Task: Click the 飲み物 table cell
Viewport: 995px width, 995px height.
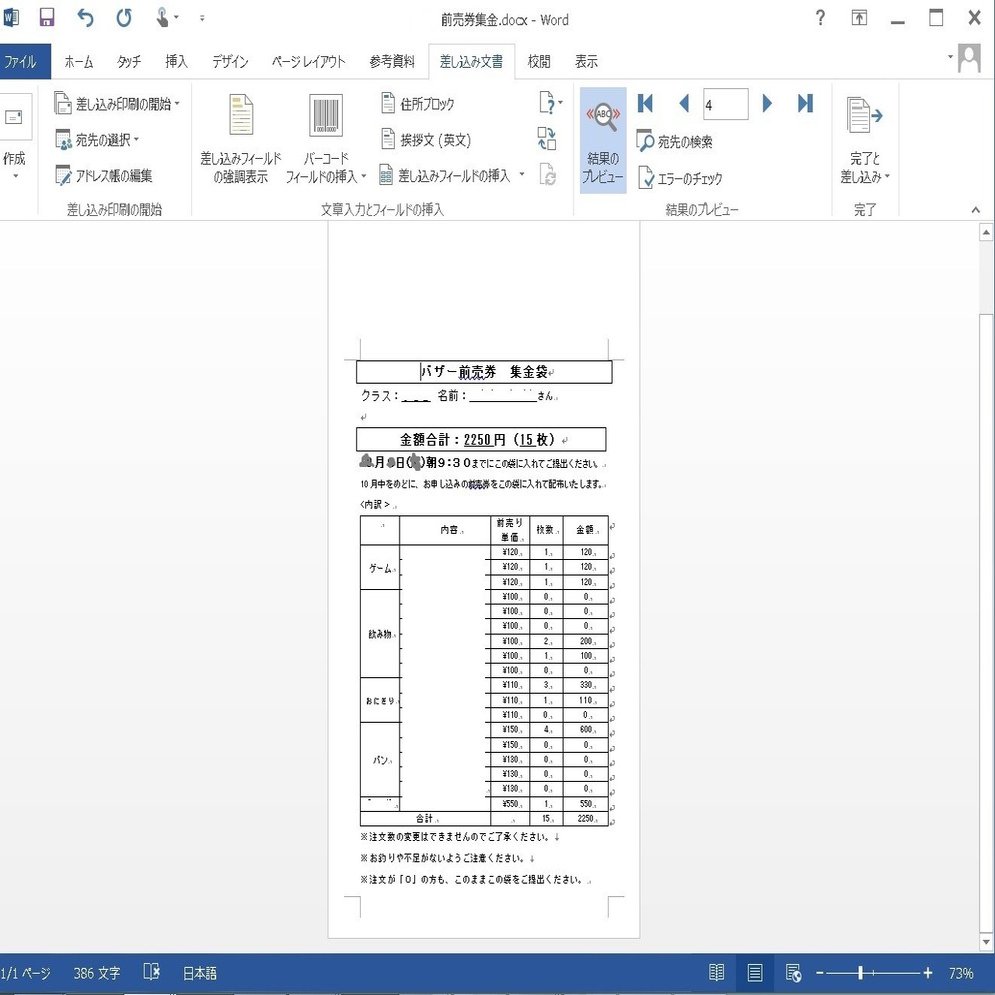Action: 380,633
